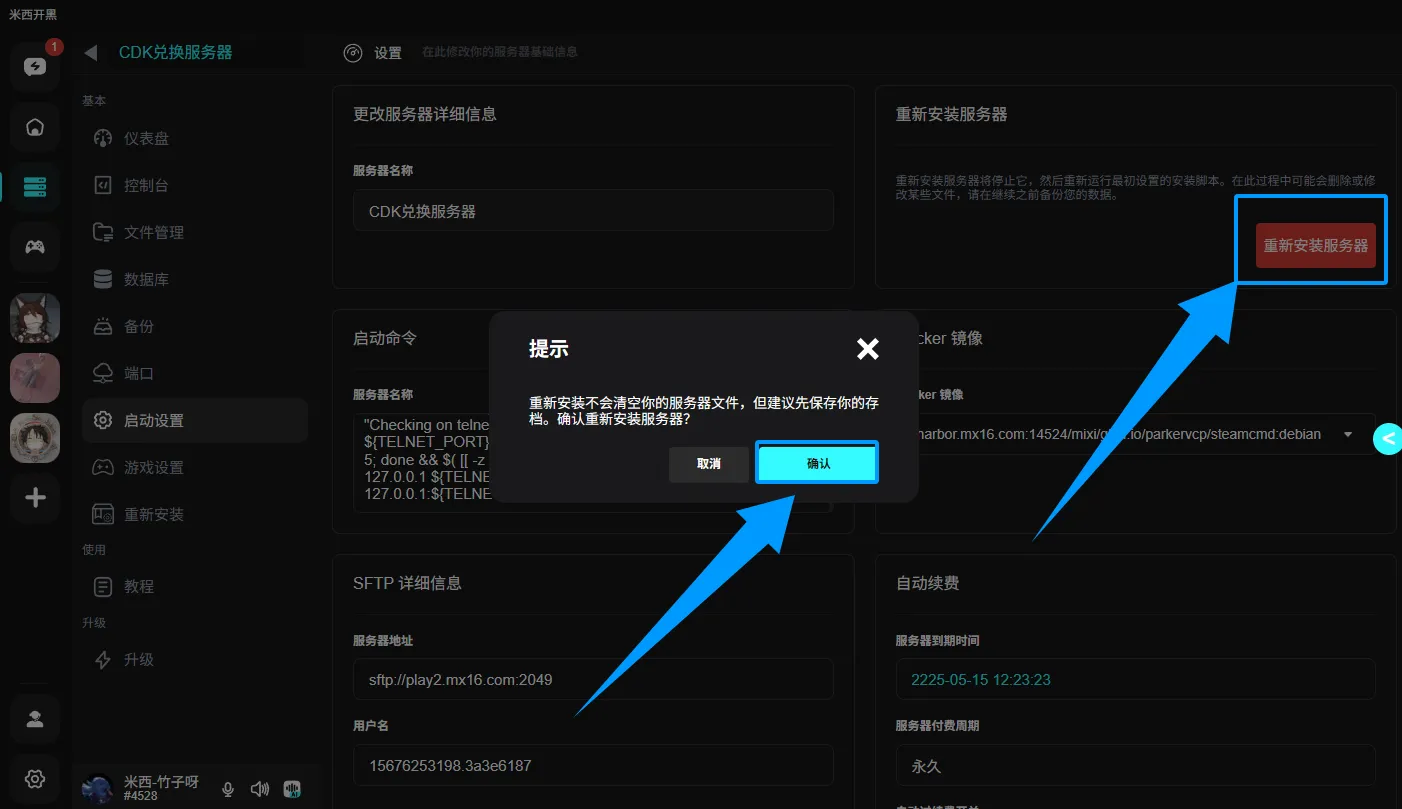Open 重新安装 reinstall menu item

pyautogui.click(x=195, y=514)
